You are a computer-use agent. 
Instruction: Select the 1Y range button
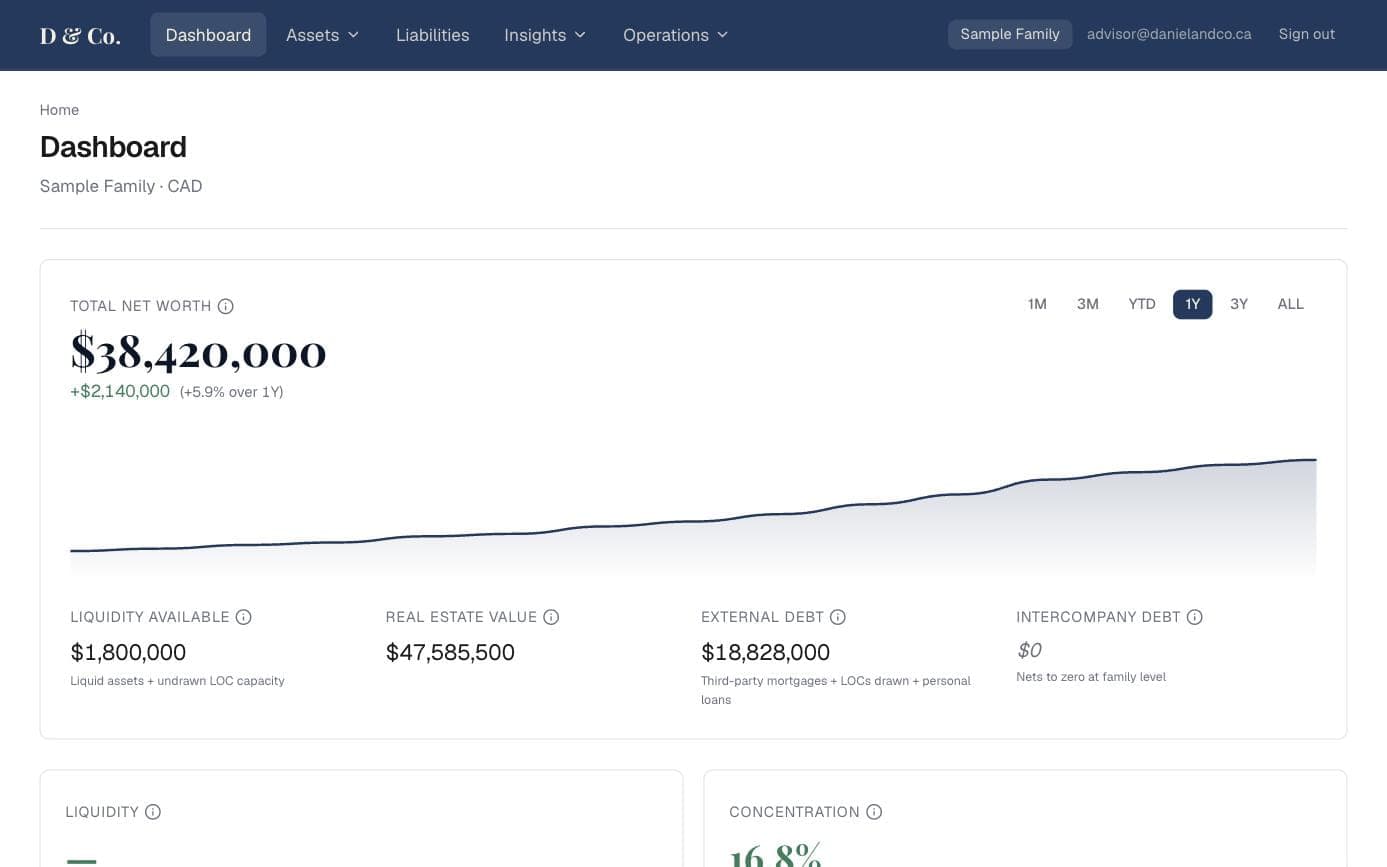point(1193,304)
